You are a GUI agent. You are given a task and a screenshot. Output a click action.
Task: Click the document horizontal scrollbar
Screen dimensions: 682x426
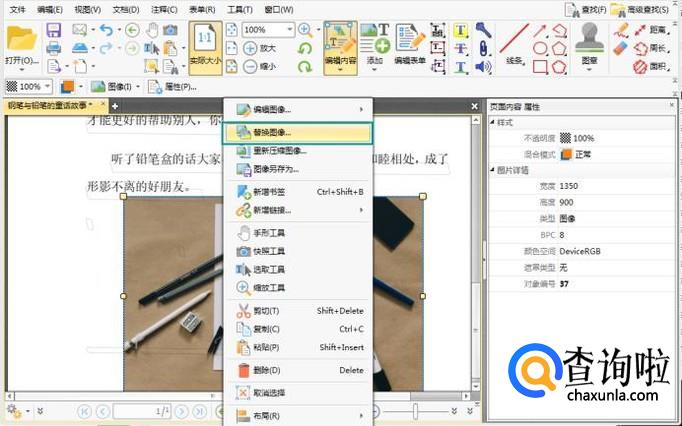tap(238, 396)
